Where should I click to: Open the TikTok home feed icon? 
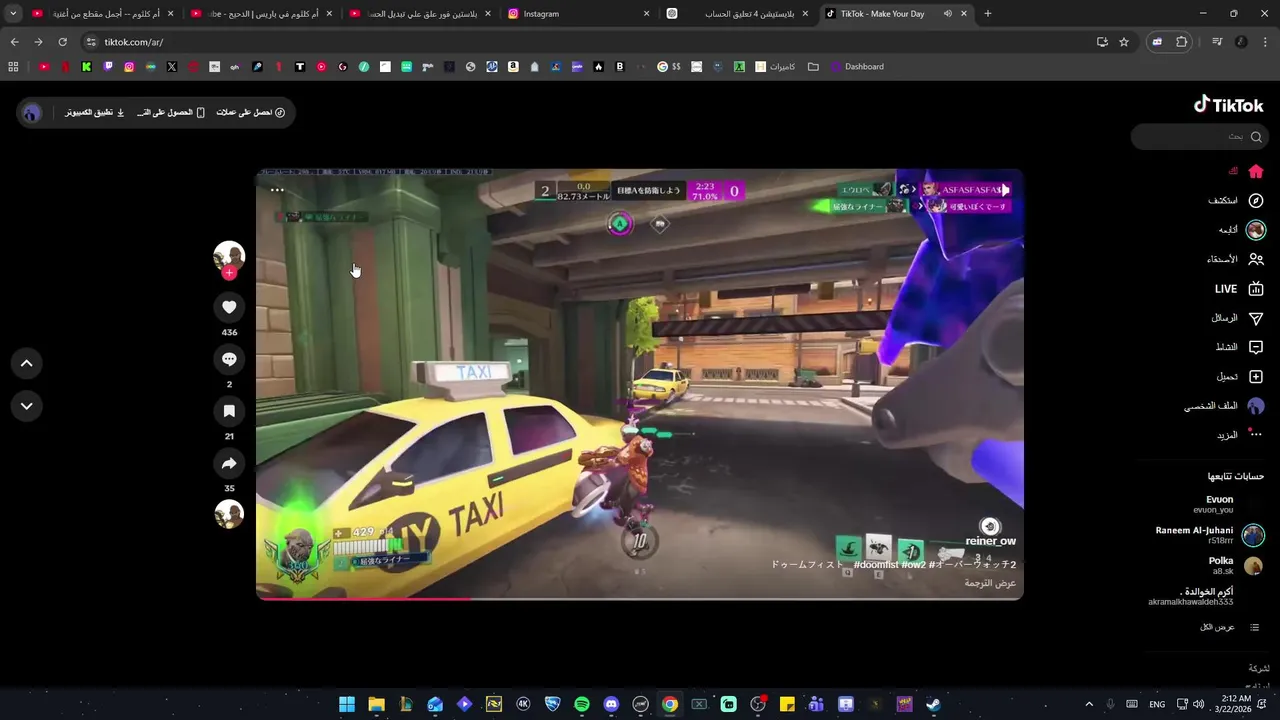[1256, 171]
